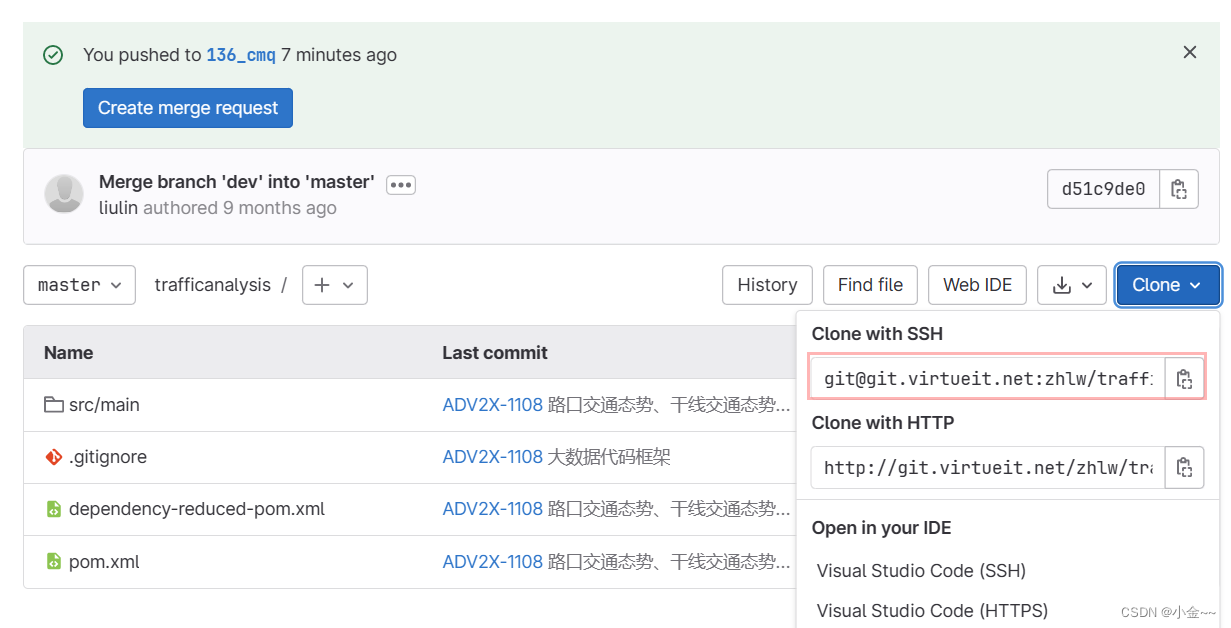This screenshot has width=1231, height=628.
Task: Click the liulin author name
Action: (118, 208)
